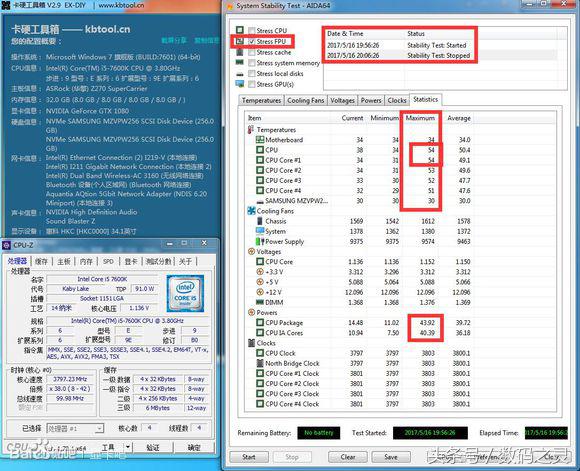Click the CPU temperature row icon
580x471 pixels.
(x=260, y=150)
